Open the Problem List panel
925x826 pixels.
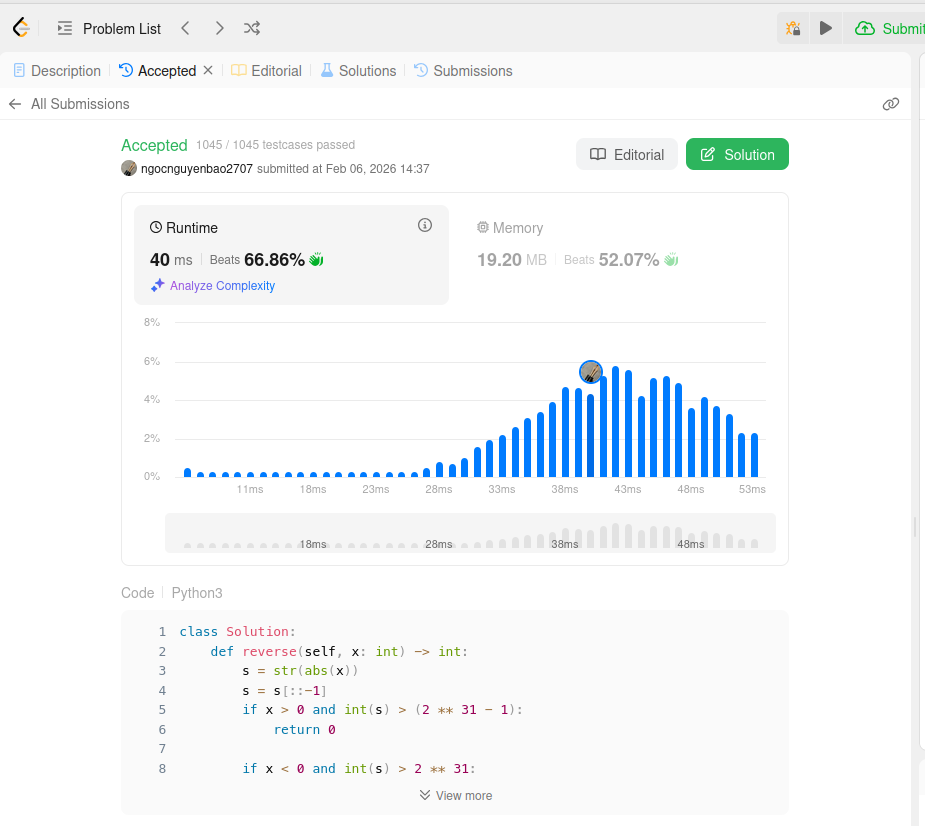pos(109,28)
